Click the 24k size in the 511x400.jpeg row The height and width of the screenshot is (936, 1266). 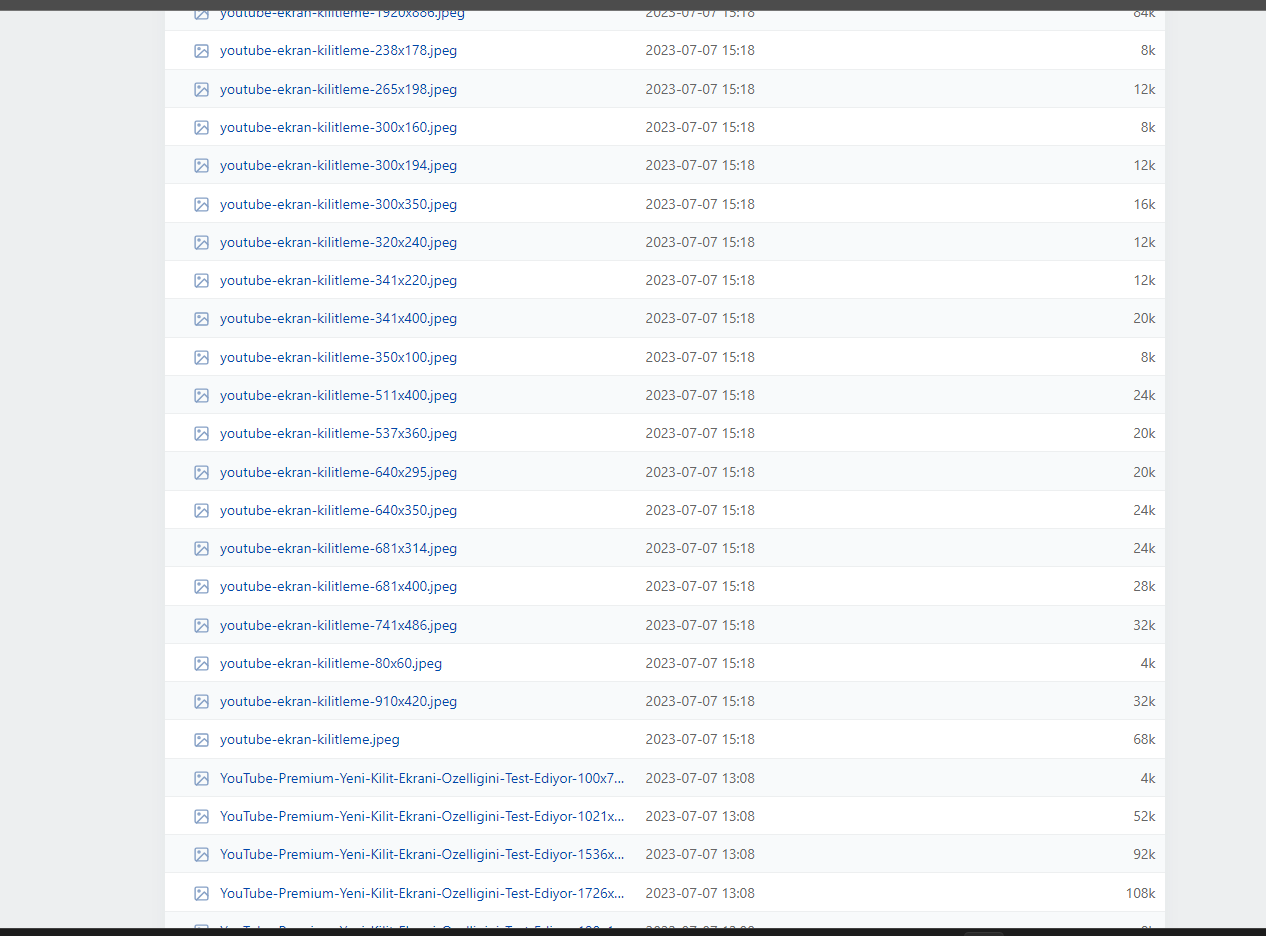coord(1144,395)
